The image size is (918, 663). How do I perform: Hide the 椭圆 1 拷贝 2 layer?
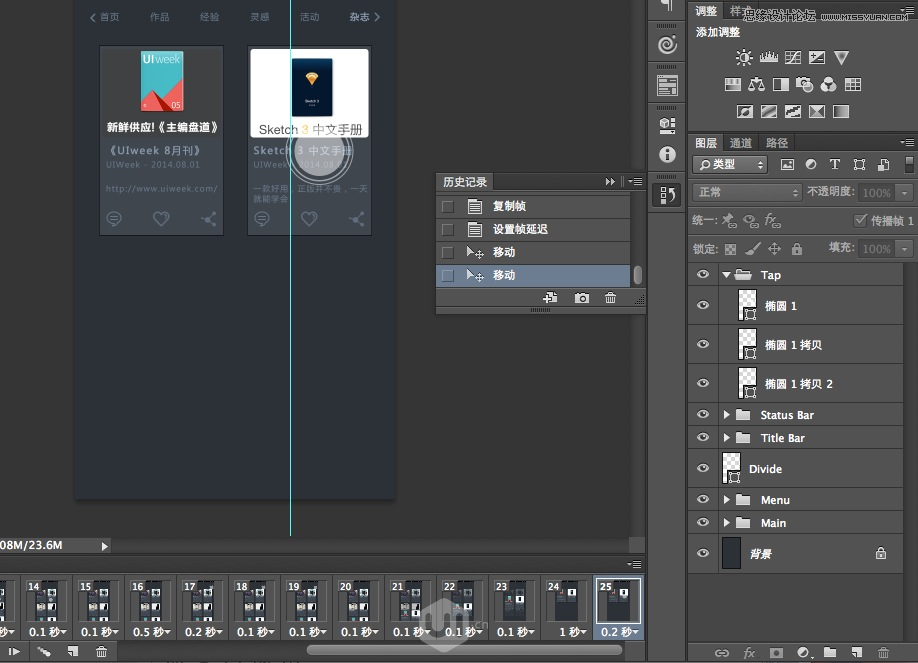coord(703,383)
